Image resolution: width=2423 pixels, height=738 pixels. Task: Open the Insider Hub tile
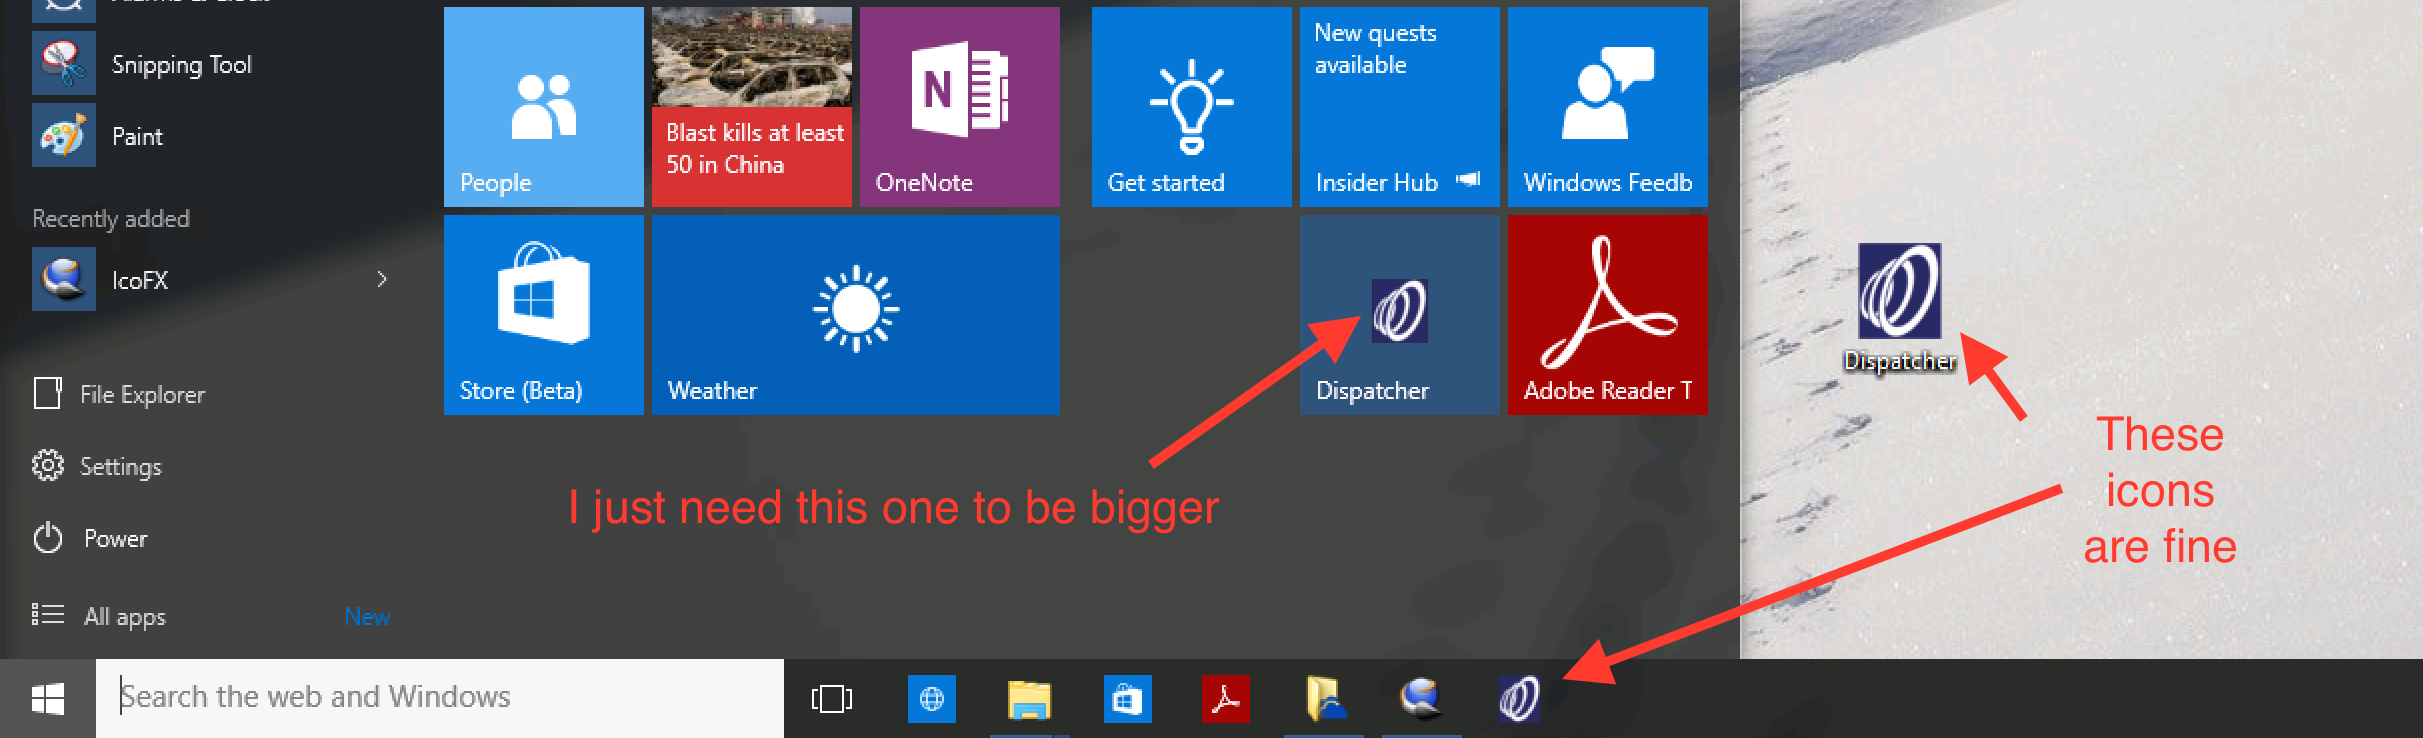pyautogui.click(x=1400, y=107)
